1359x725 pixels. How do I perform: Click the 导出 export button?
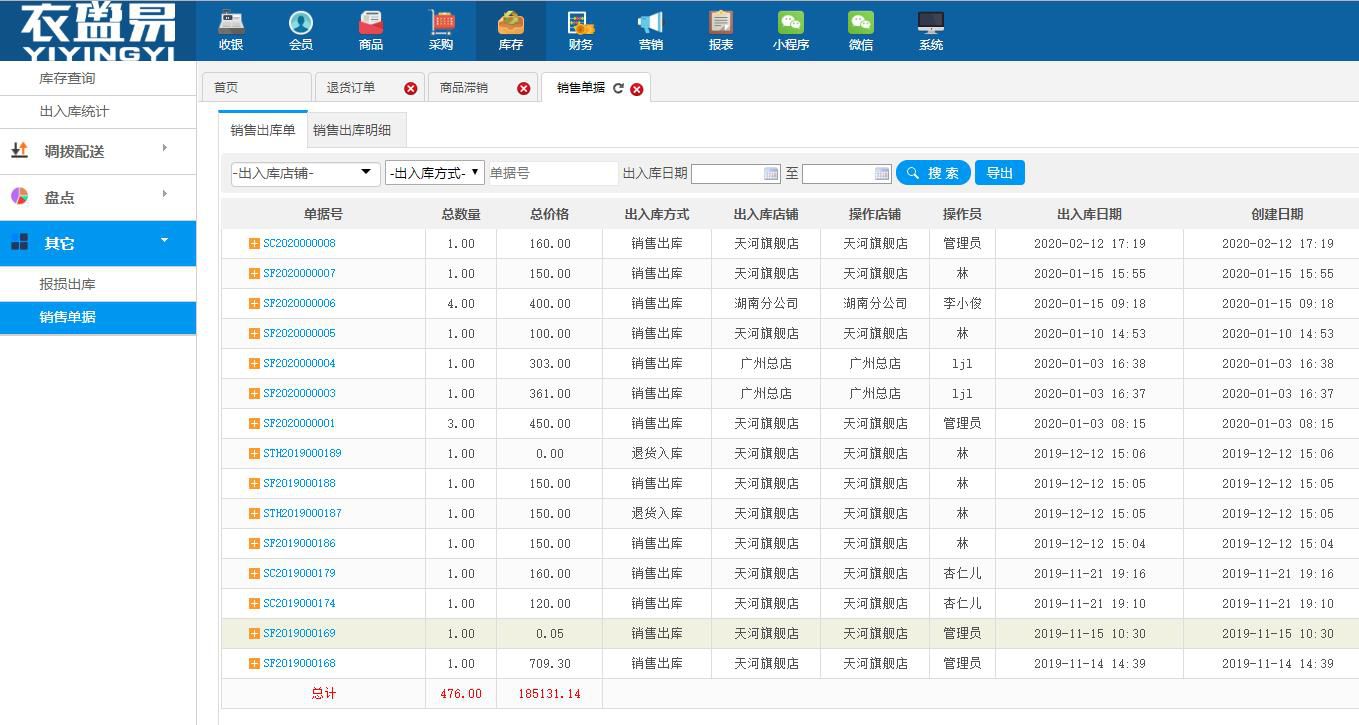pos(999,173)
